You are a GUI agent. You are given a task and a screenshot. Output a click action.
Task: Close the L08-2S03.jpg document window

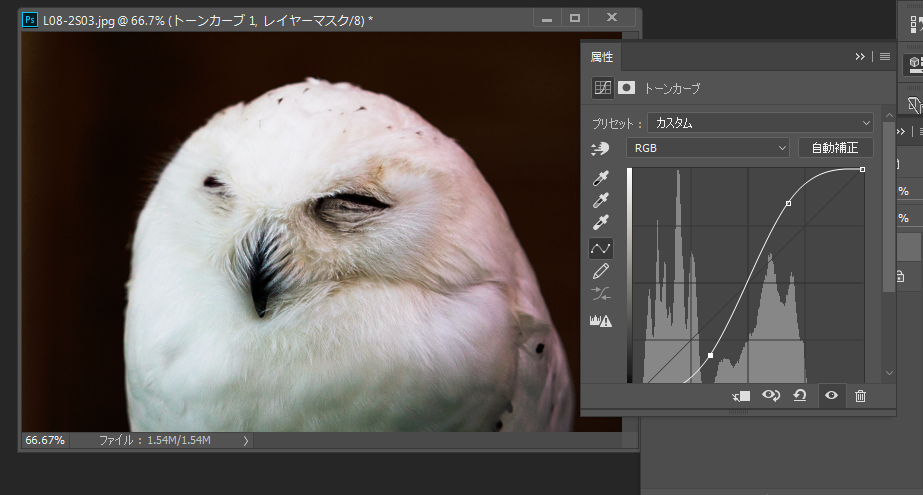point(612,18)
